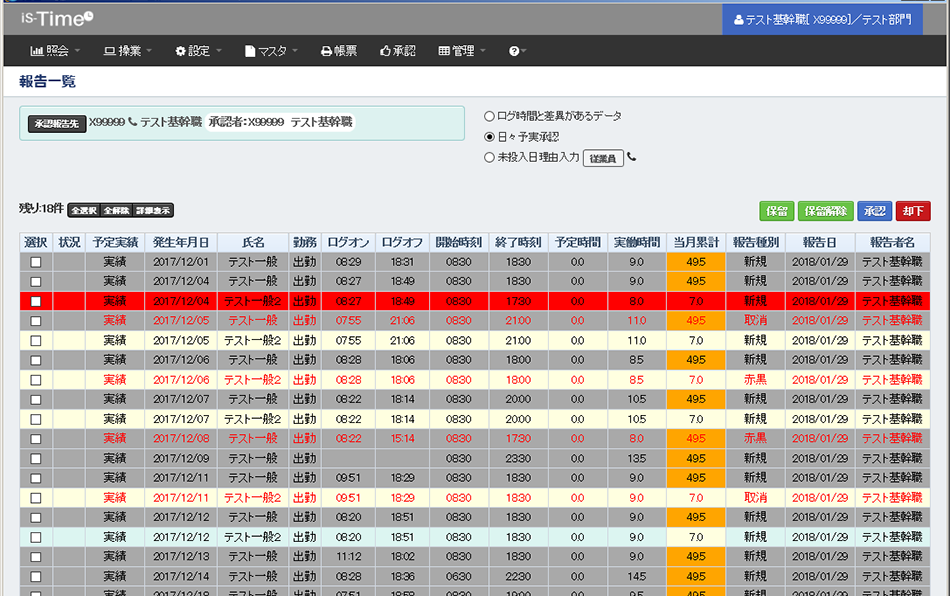Open the help question mark menu
Screen dimensions: 950x596
pyautogui.click(x=517, y=51)
